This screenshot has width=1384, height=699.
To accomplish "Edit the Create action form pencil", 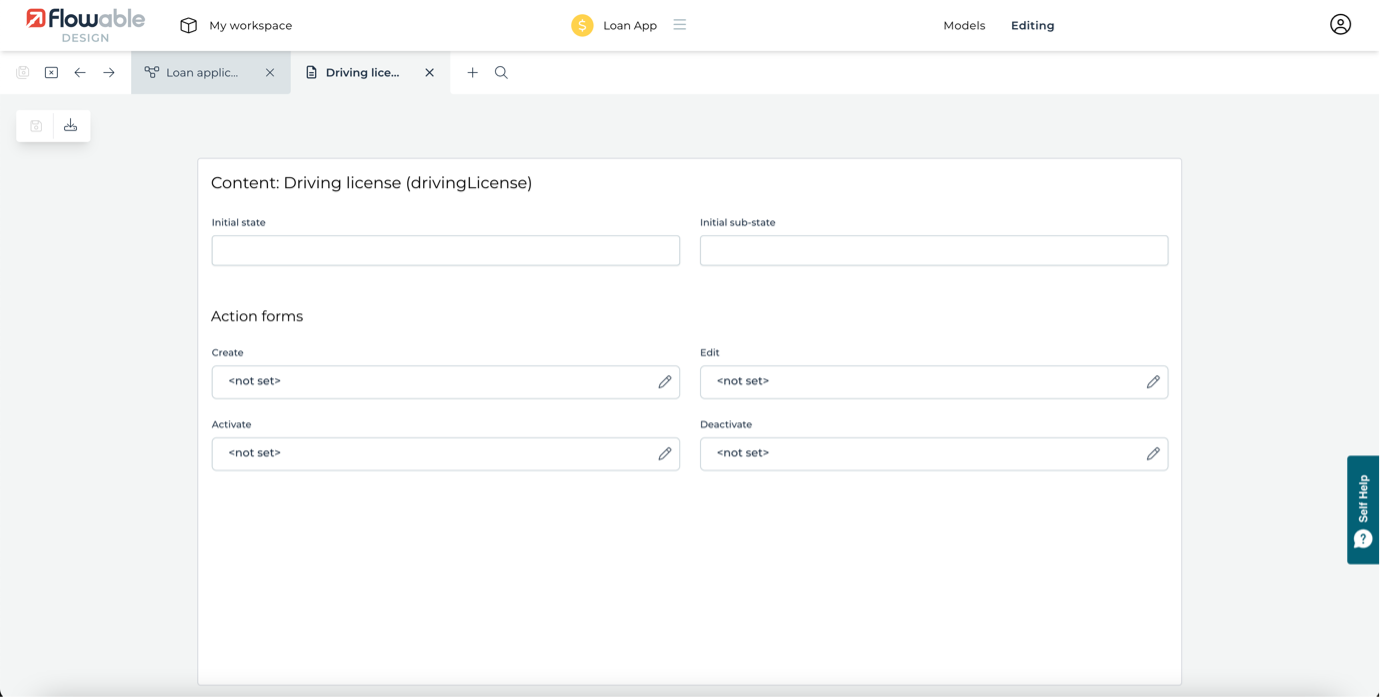I will (664, 382).
